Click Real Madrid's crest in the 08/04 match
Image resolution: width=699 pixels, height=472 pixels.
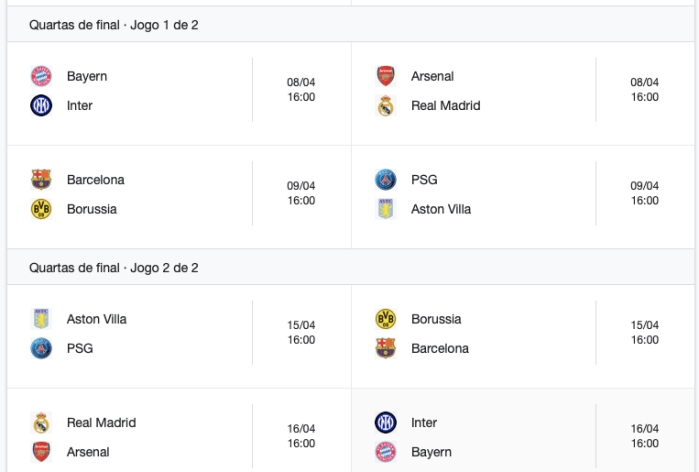385,105
